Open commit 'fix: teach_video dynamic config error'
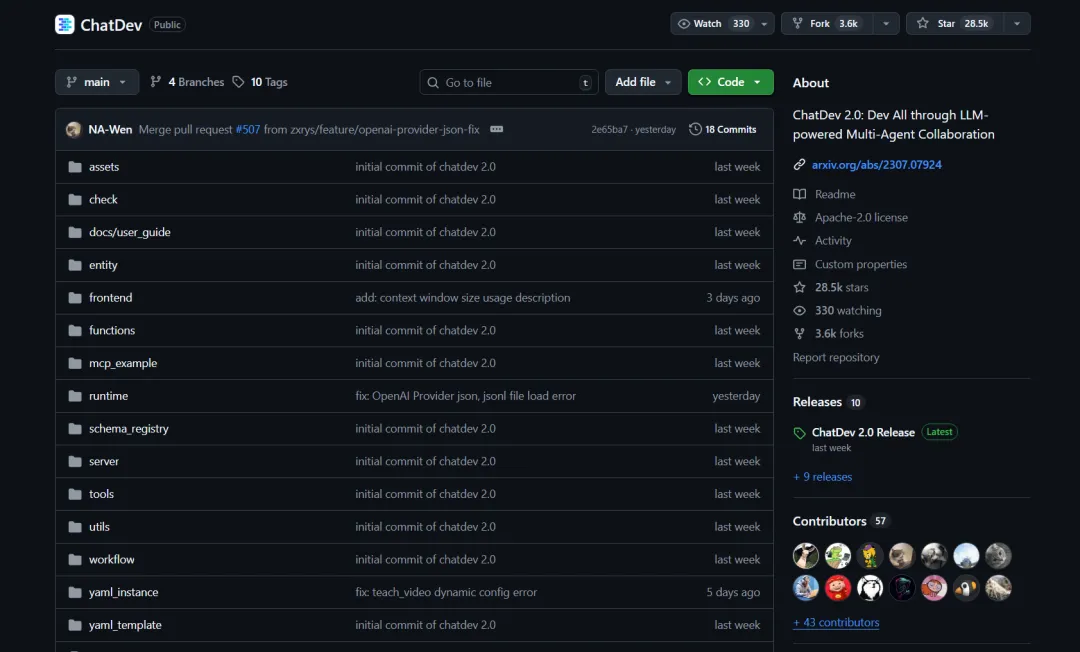1080x652 pixels. (x=446, y=592)
